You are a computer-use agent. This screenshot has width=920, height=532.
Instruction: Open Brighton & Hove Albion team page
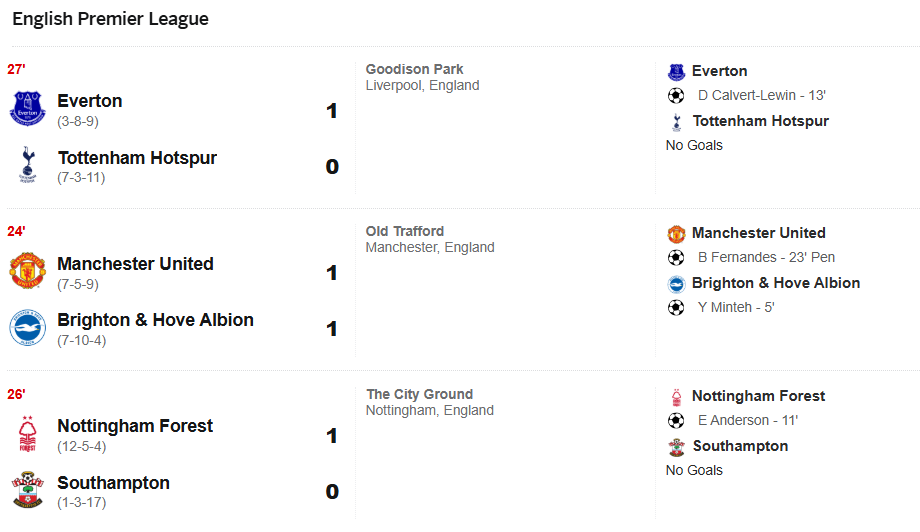tap(155, 320)
